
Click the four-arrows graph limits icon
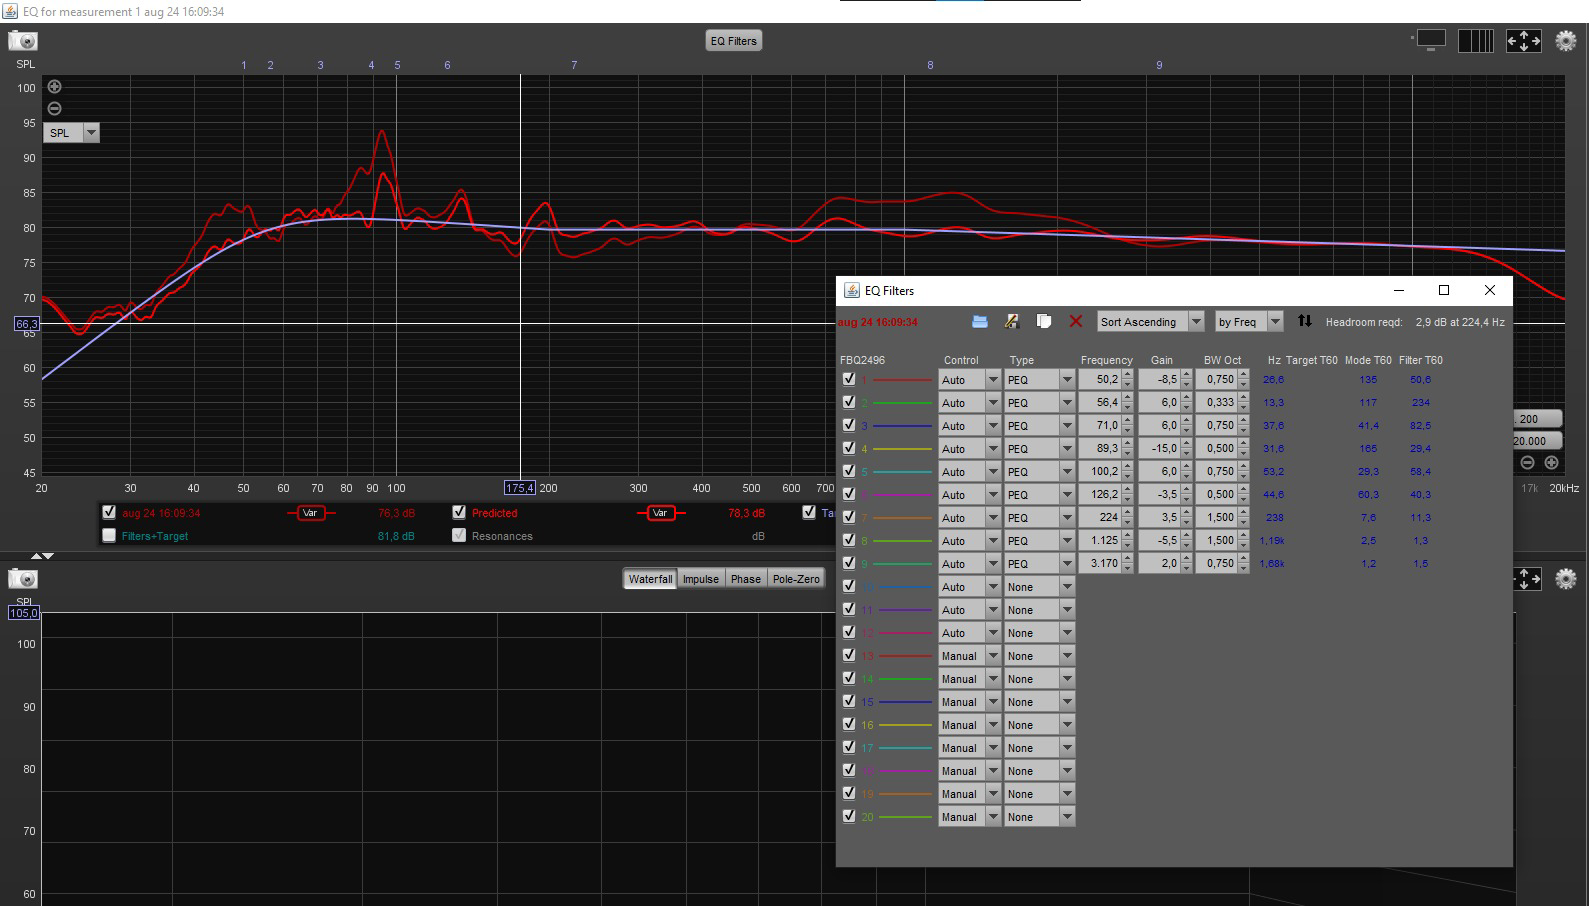tap(1523, 41)
